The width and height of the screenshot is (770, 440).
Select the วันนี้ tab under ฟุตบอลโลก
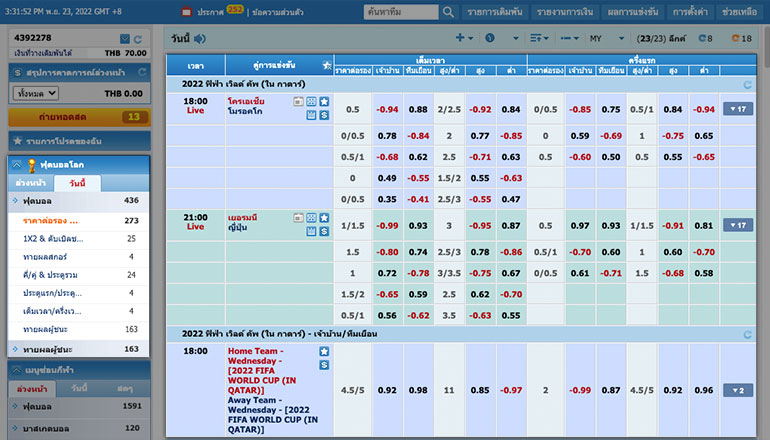coord(77,183)
